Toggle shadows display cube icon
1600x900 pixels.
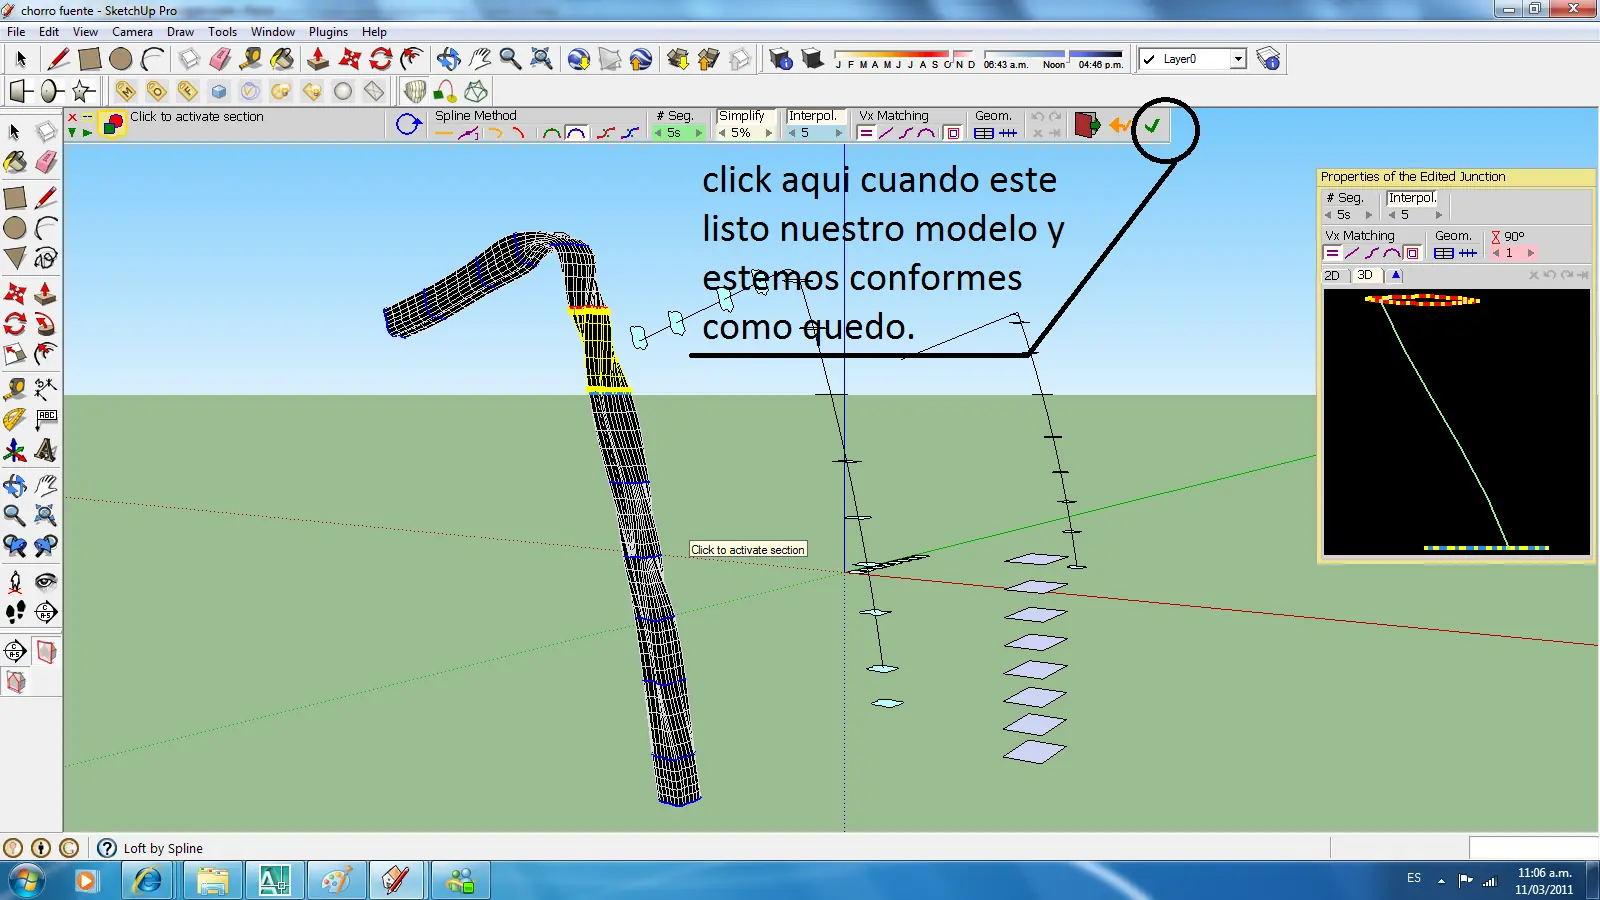click(x=812, y=59)
